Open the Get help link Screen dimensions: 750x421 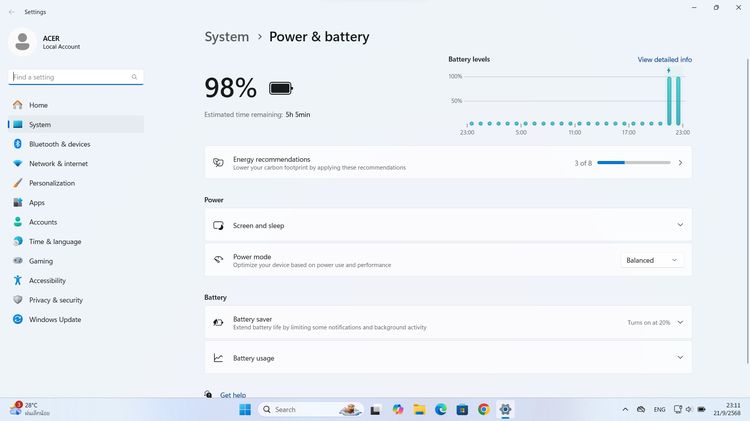click(233, 395)
